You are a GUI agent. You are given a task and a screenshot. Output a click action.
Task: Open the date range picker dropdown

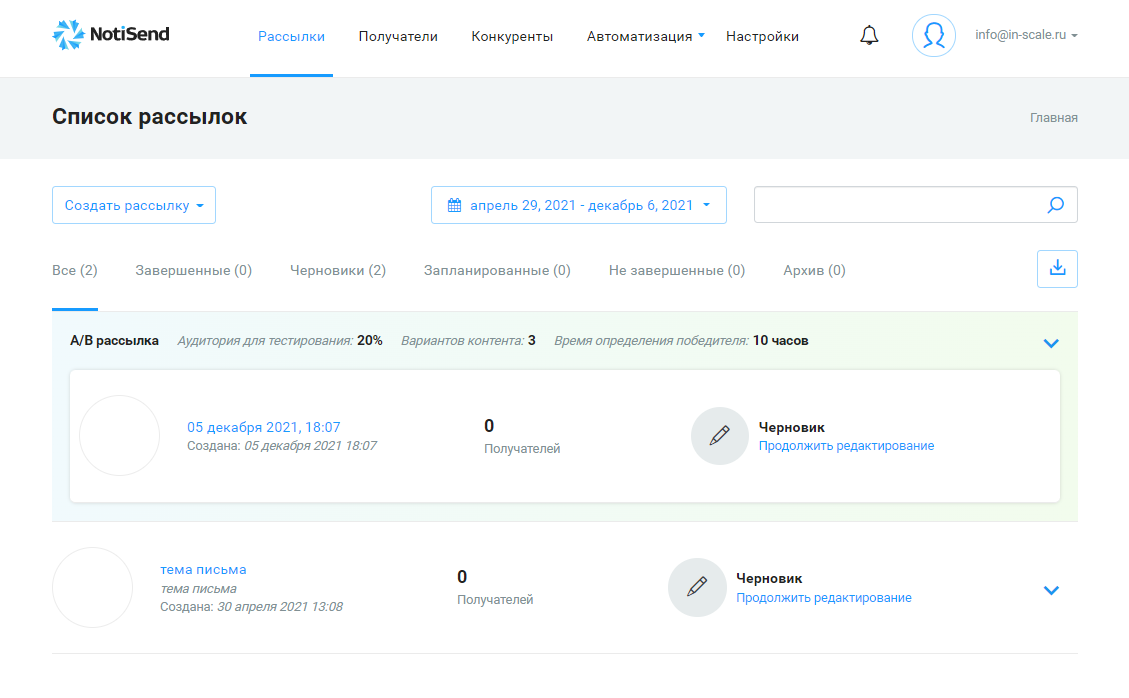point(578,205)
